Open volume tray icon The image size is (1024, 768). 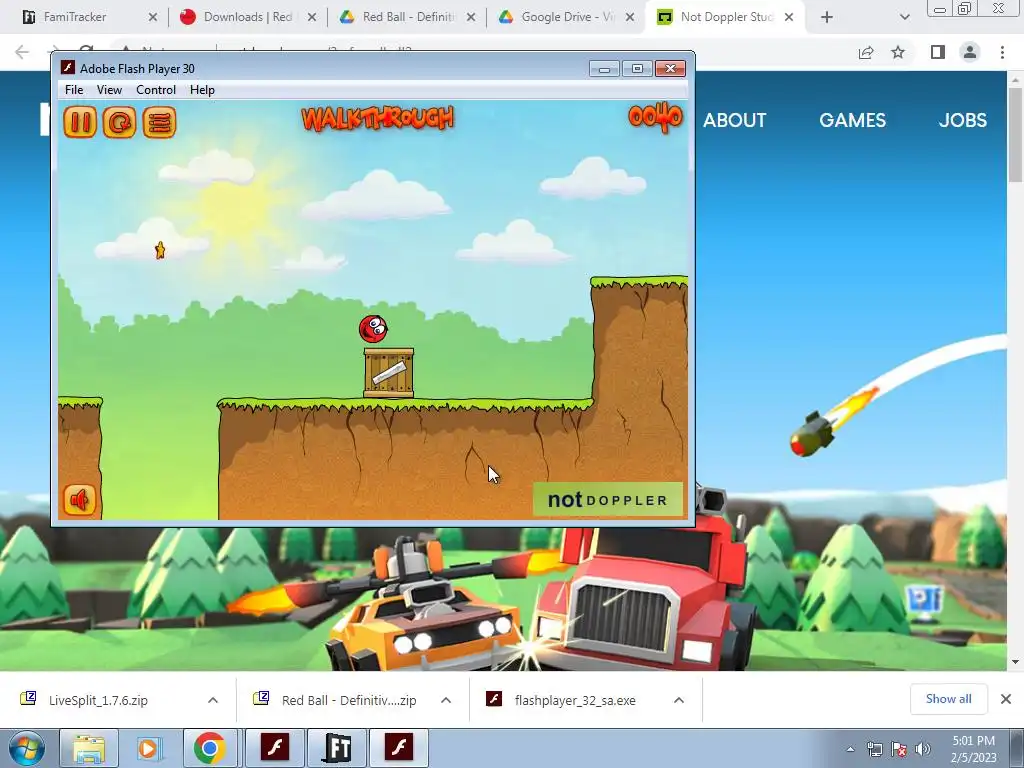coord(923,749)
